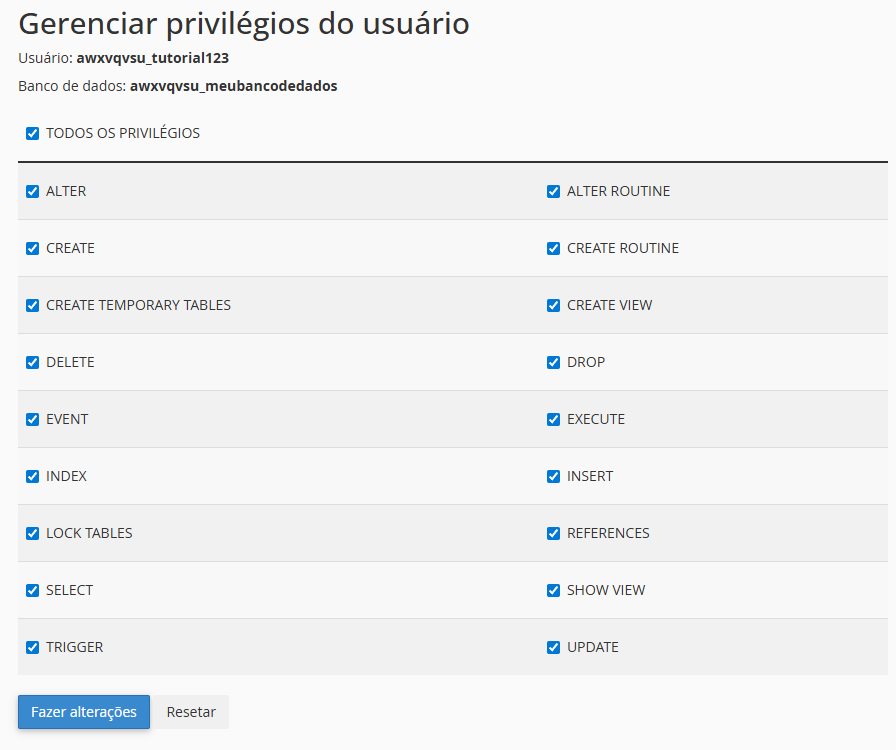
Task: Disable the REFERENCES privilege
Action: click(x=554, y=533)
